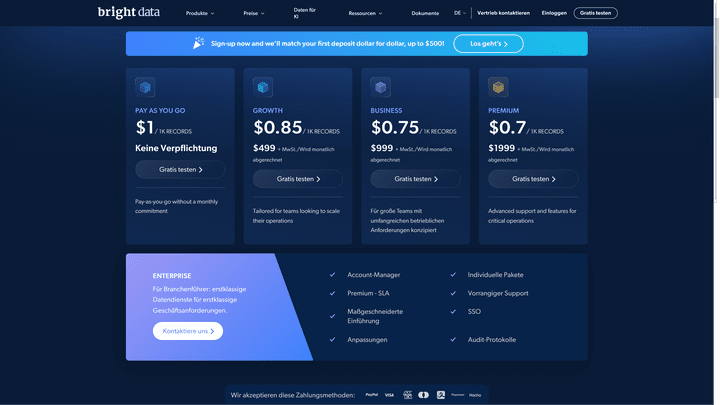Click Gratis testen in the top navigation
Viewport: 720px width, 405px height.
pyautogui.click(x=595, y=13)
